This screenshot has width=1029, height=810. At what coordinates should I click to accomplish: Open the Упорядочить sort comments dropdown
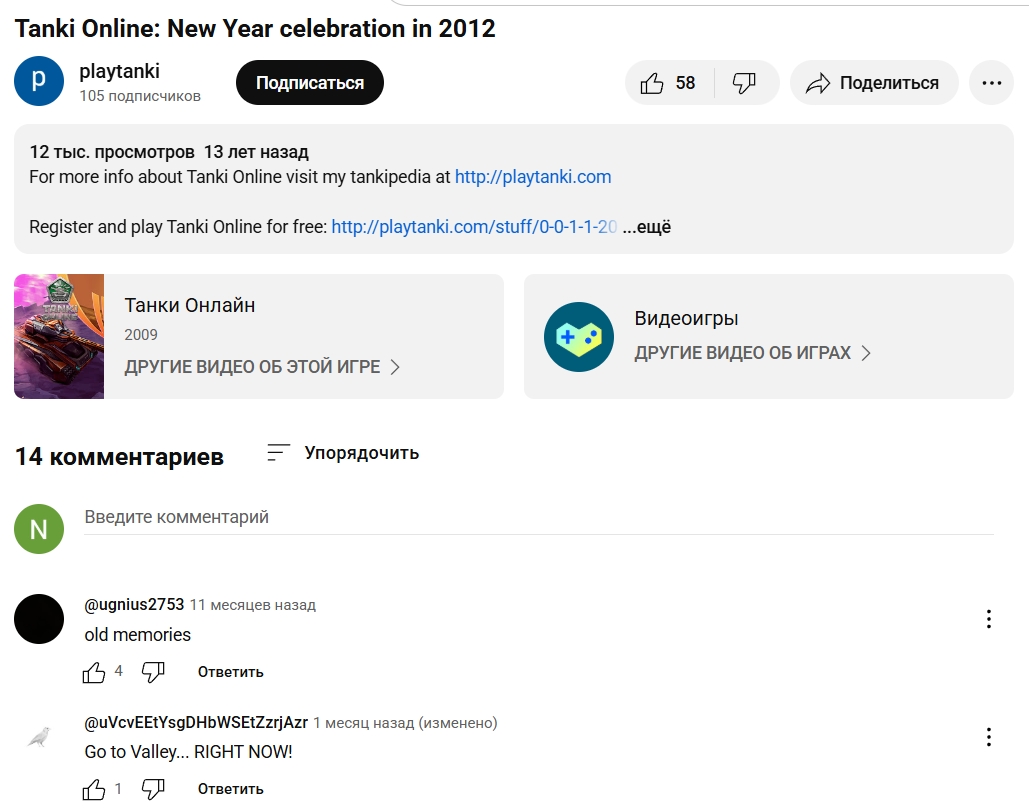pyautogui.click(x=343, y=453)
